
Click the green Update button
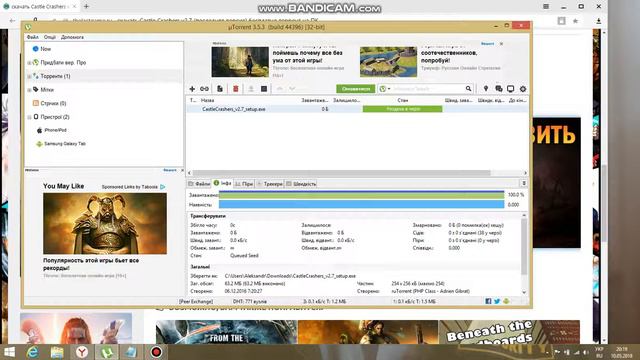356,89
